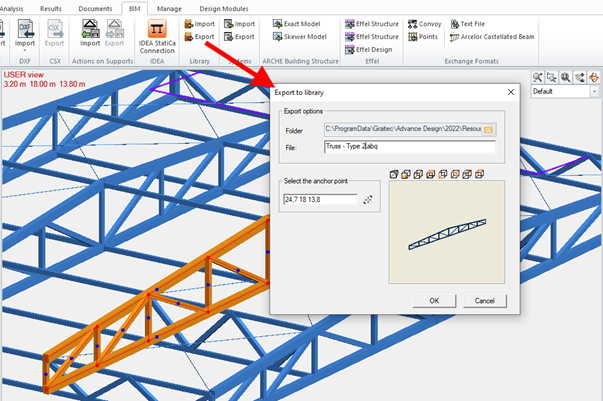603x401 pixels.
Task: Click the anchor point coordinates field
Action: pyautogui.click(x=319, y=199)
